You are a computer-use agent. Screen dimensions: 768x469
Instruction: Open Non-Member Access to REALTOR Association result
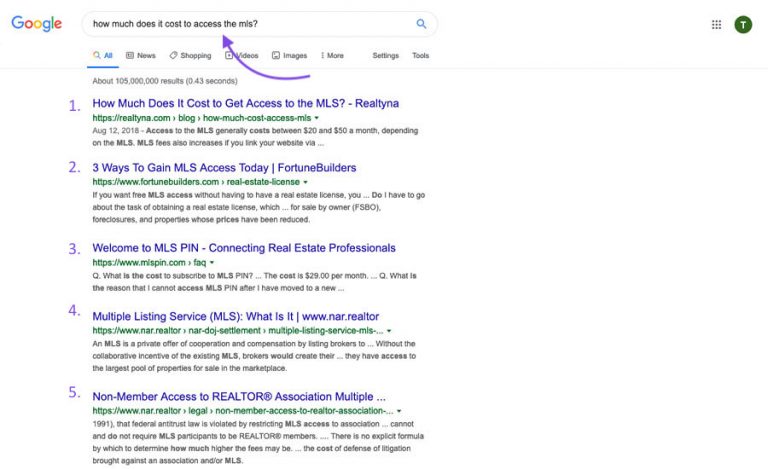click(239, 397)
